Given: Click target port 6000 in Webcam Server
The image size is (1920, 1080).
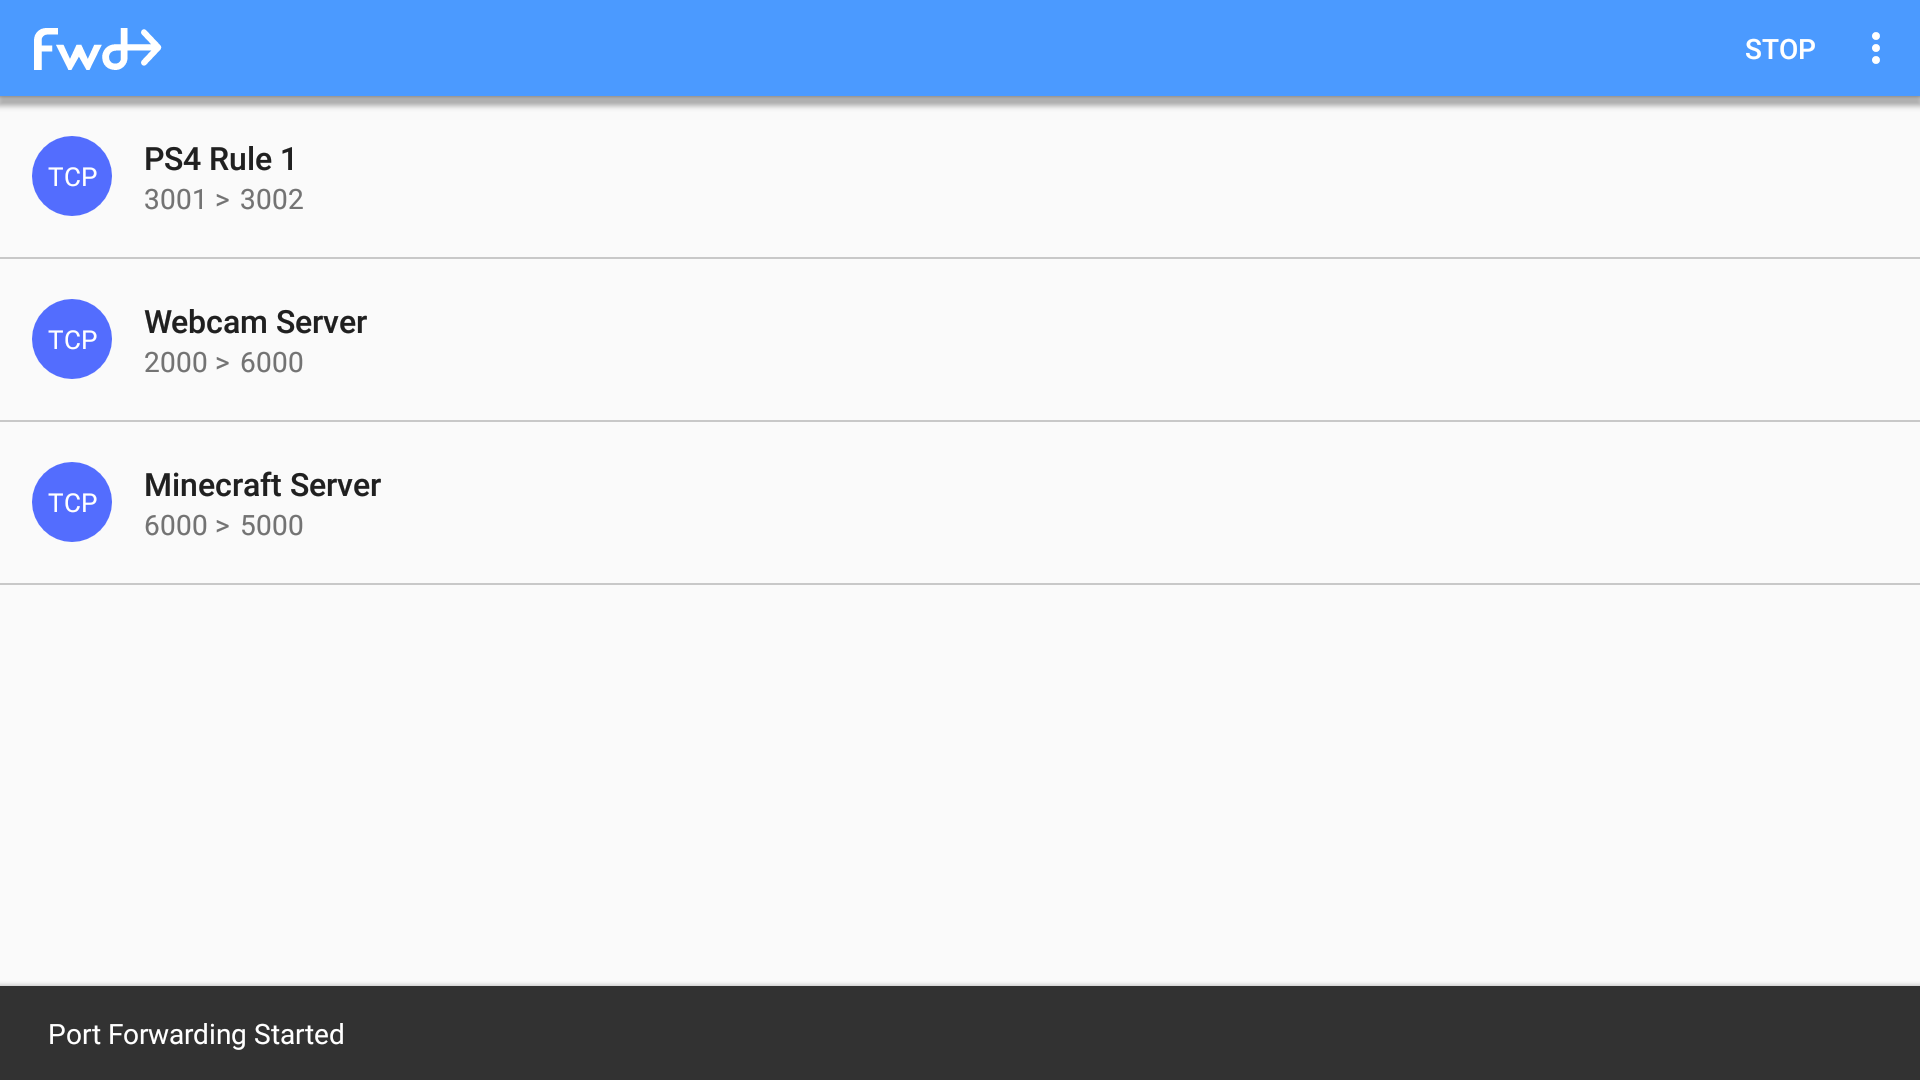Looking at the screenshot, I should (271, 363).
